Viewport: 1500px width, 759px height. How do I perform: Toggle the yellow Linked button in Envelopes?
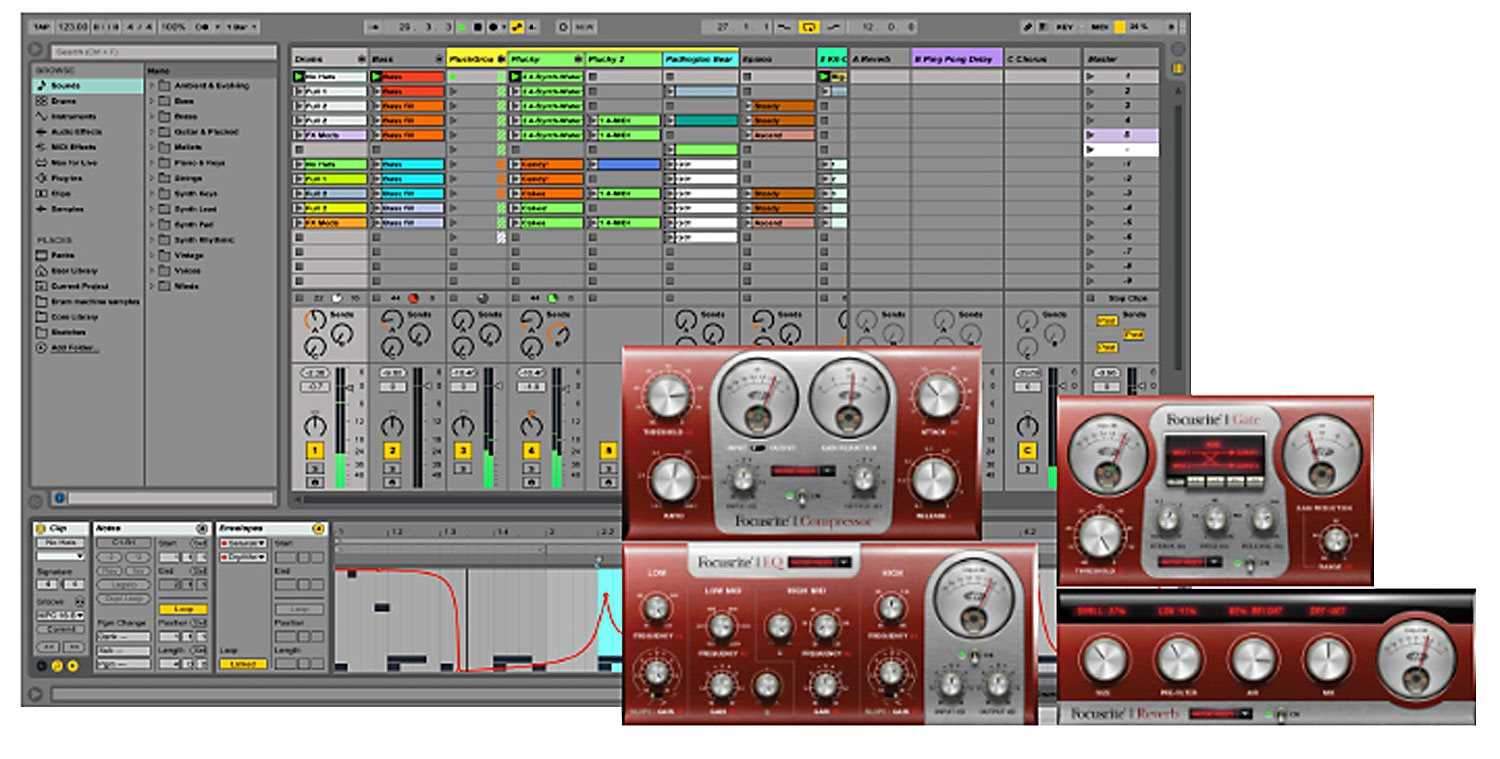point(243,664)
